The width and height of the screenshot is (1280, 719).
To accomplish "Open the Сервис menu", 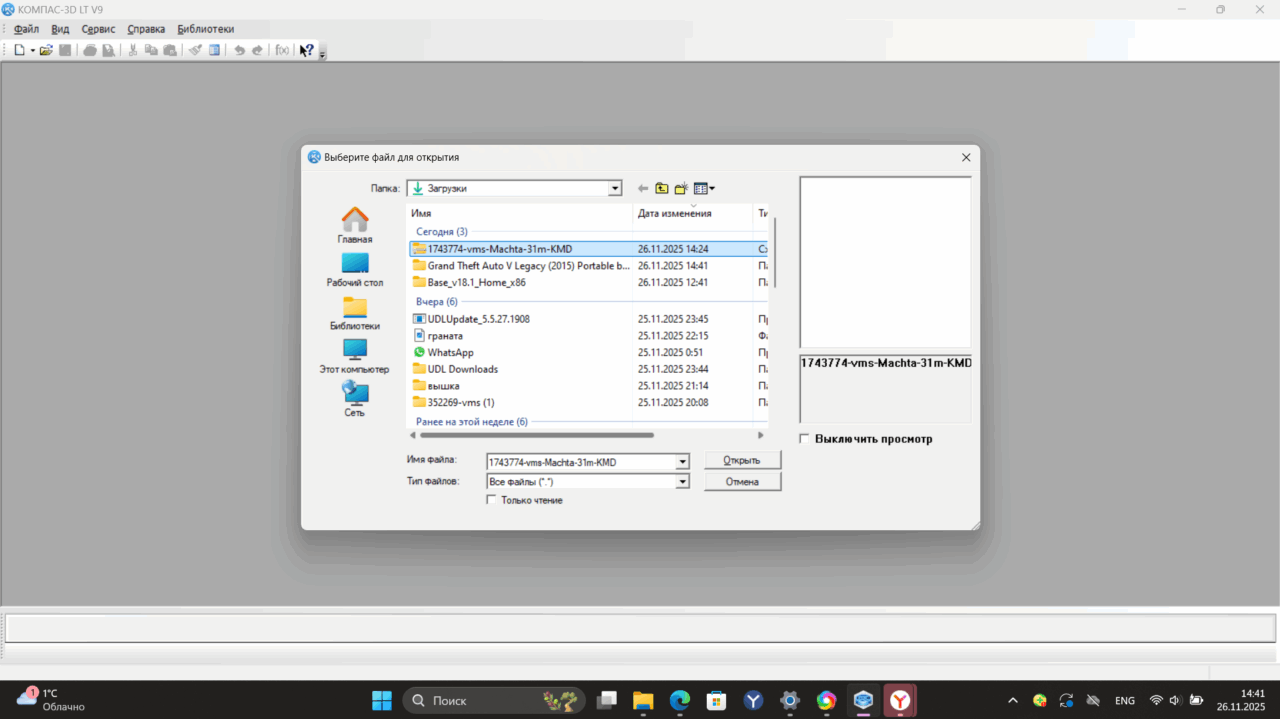I will (98, 29).
